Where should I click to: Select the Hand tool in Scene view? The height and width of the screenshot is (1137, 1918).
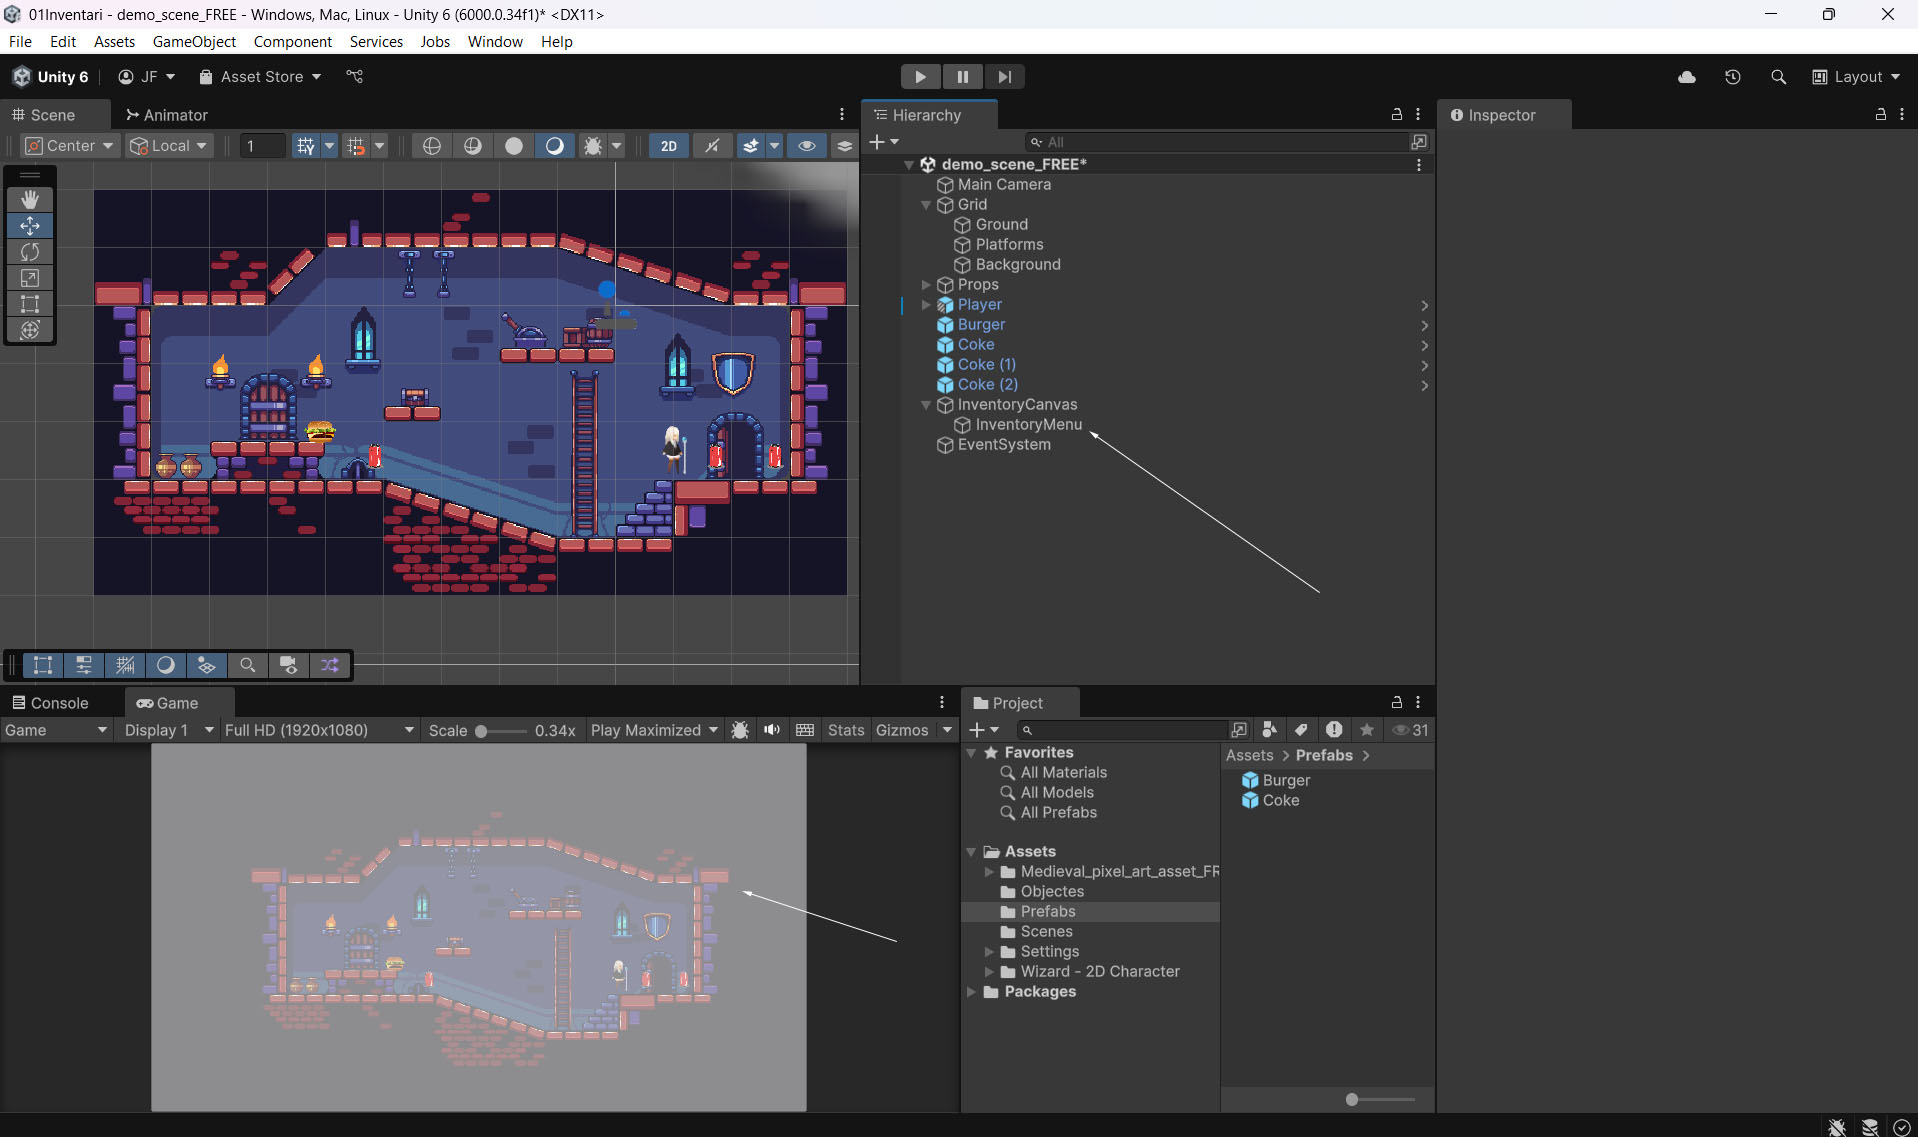30,200
